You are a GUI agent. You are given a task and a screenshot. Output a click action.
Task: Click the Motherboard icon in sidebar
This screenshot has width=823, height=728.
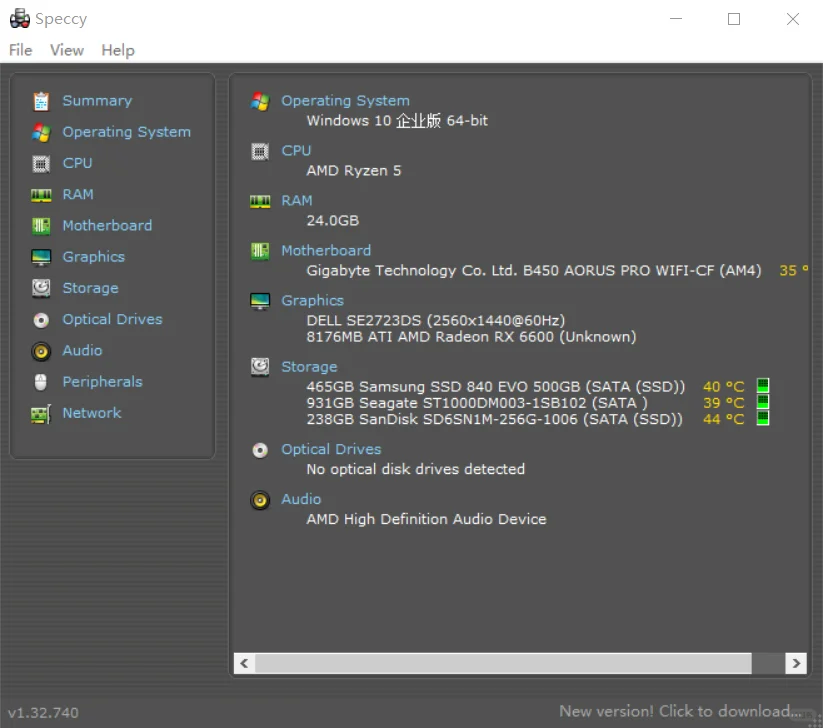41,226
